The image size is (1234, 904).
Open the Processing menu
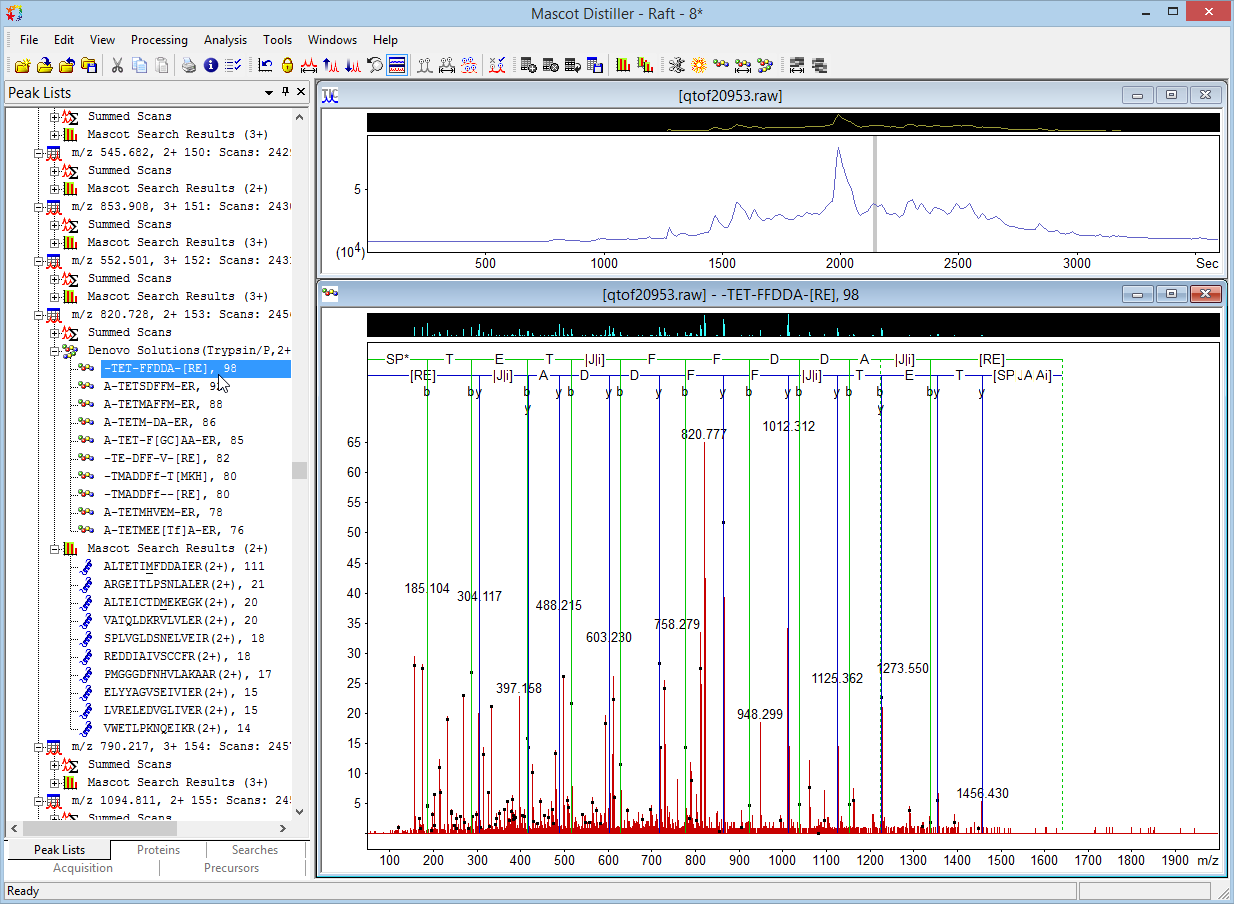[x=159, y=40]
